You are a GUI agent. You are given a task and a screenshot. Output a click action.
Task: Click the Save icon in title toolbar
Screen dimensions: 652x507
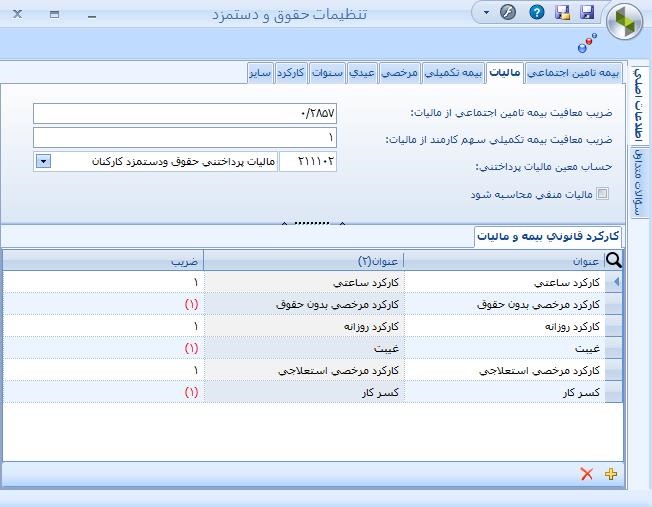click(587, 13)
